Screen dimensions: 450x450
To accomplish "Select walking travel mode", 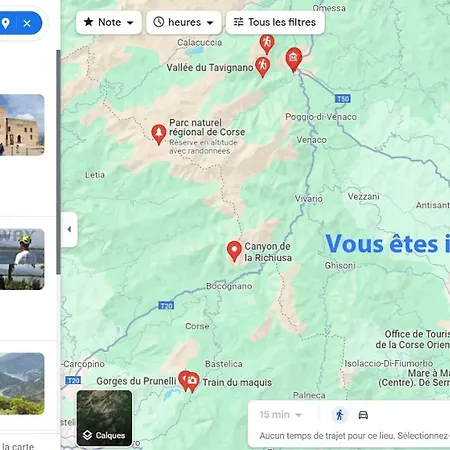I will [x=340, y=415].
